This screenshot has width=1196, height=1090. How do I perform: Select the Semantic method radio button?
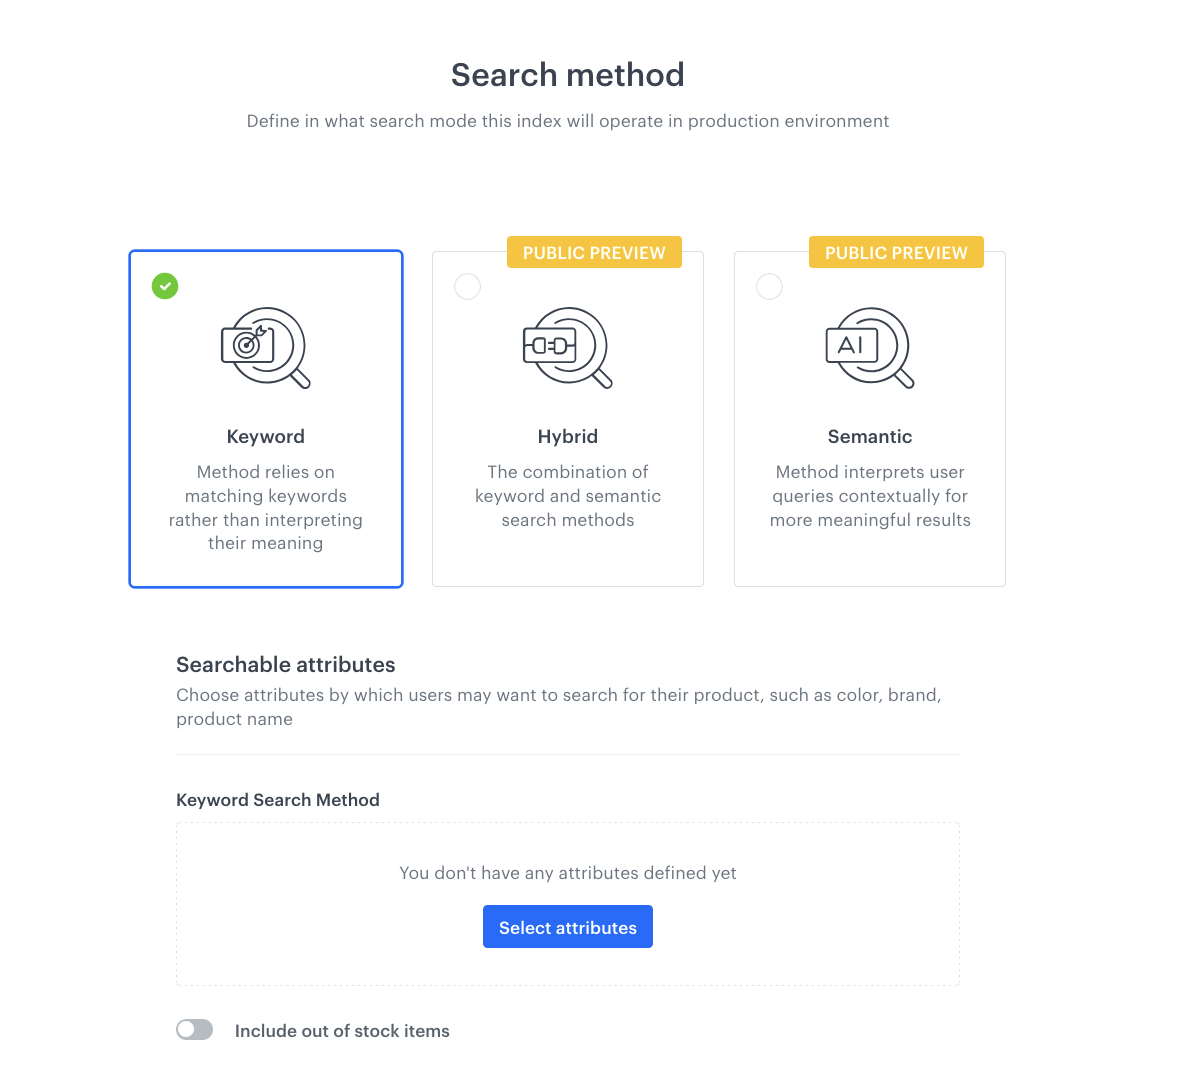click(769, 286)
